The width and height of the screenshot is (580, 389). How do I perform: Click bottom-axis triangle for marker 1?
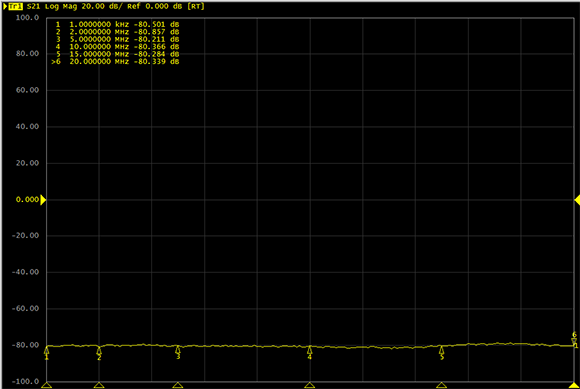tap(47, 385)
